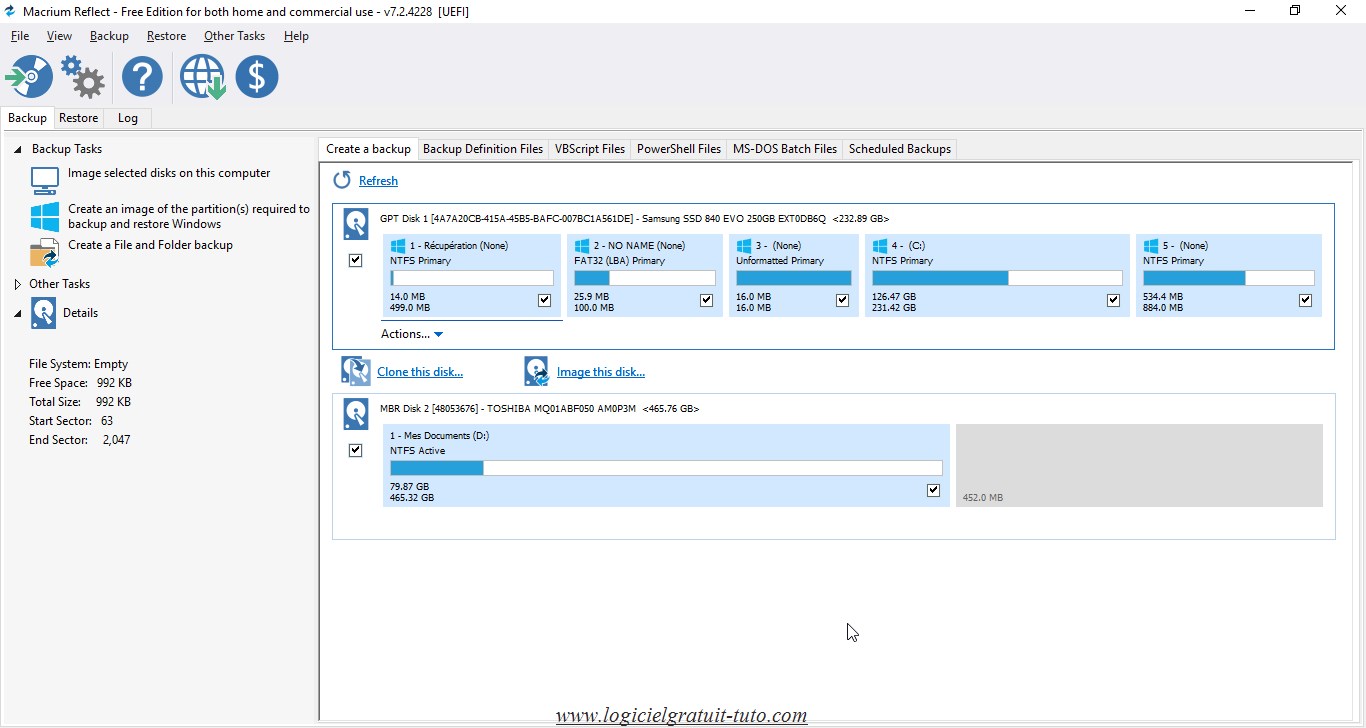Open the Actions dropdown arrow
The image size is (1366, 728).
(438, 335)
